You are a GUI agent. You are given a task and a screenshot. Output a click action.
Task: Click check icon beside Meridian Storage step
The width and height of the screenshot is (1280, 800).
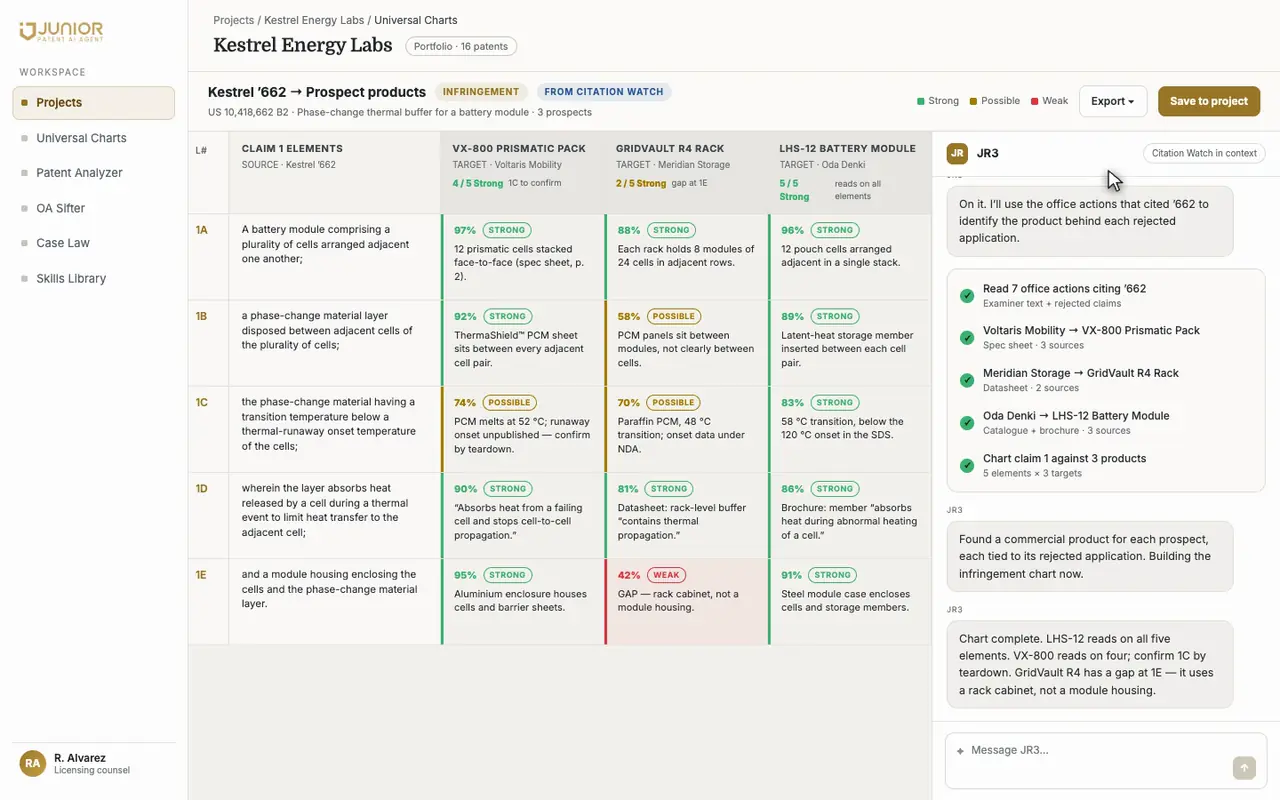point(967,380)
